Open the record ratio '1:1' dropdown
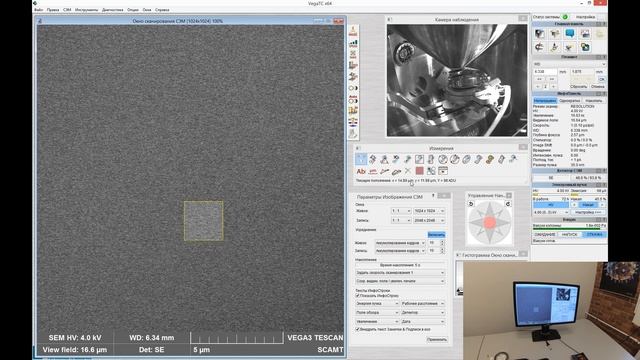 coord(401,220)
